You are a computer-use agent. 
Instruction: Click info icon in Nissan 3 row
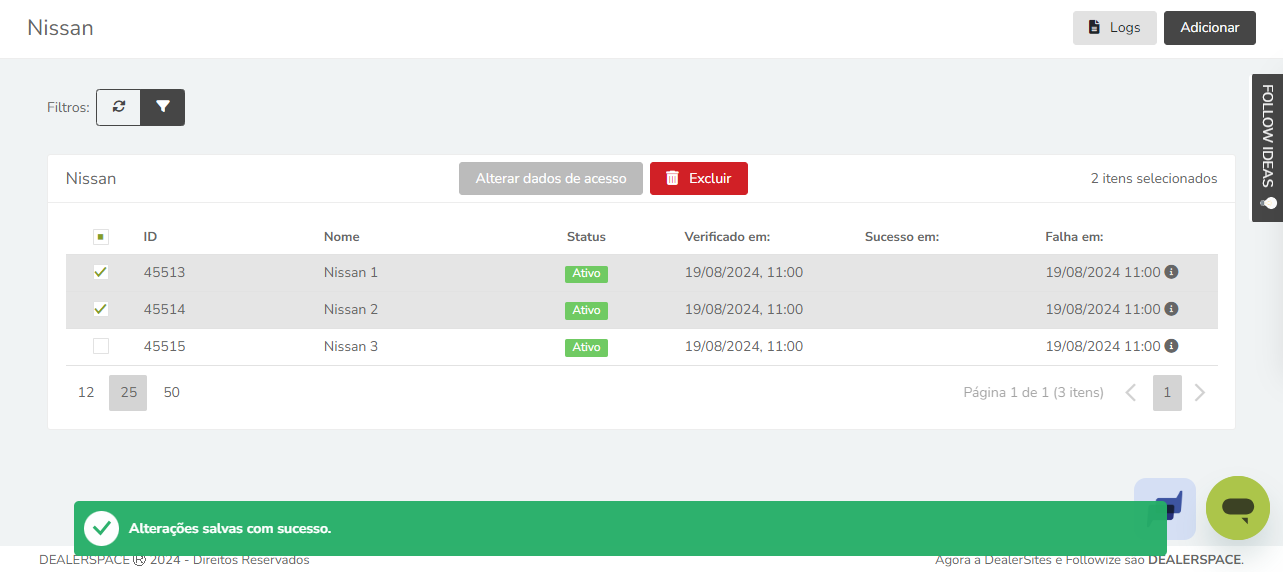coord(1171,346)
